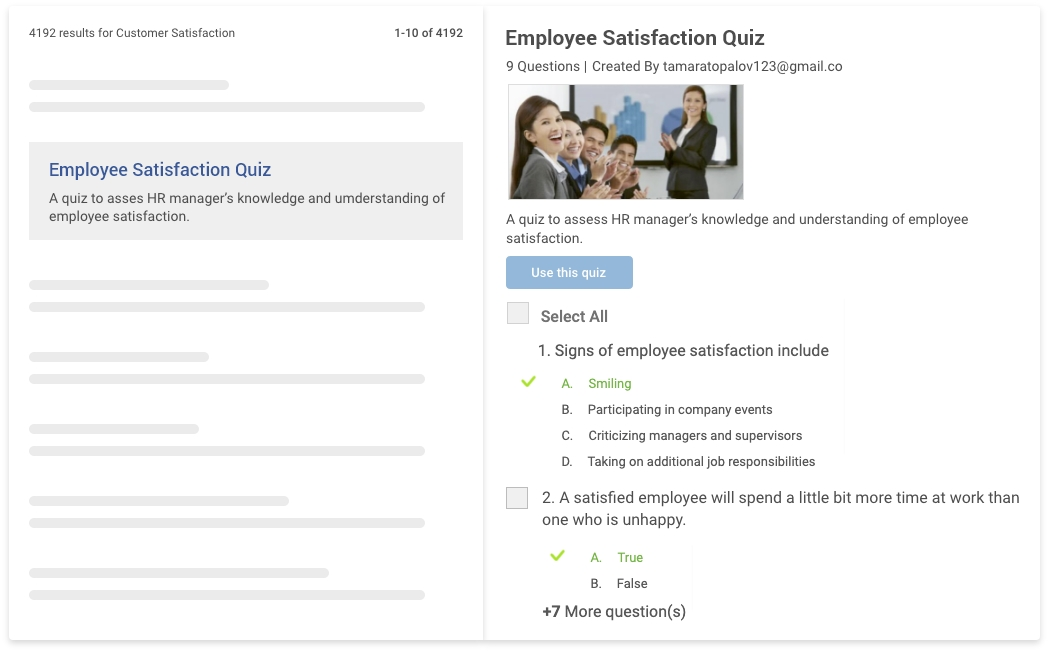Click the quiz preview photo thumbnail
This screenshot has width=1049, height=652.
click(x=625, y=142)
